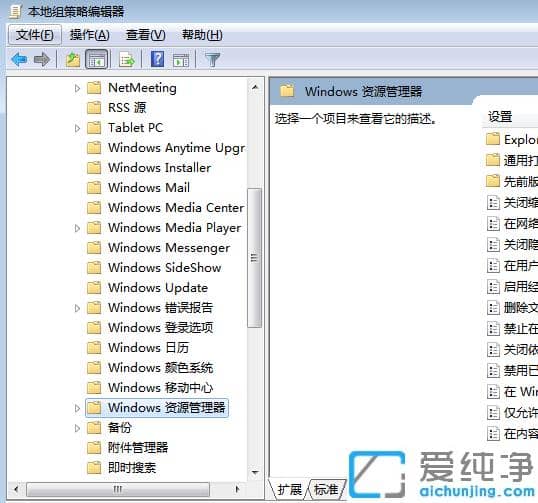
Task: Click the Export list toolbar icon
Action: pos(127,60)
